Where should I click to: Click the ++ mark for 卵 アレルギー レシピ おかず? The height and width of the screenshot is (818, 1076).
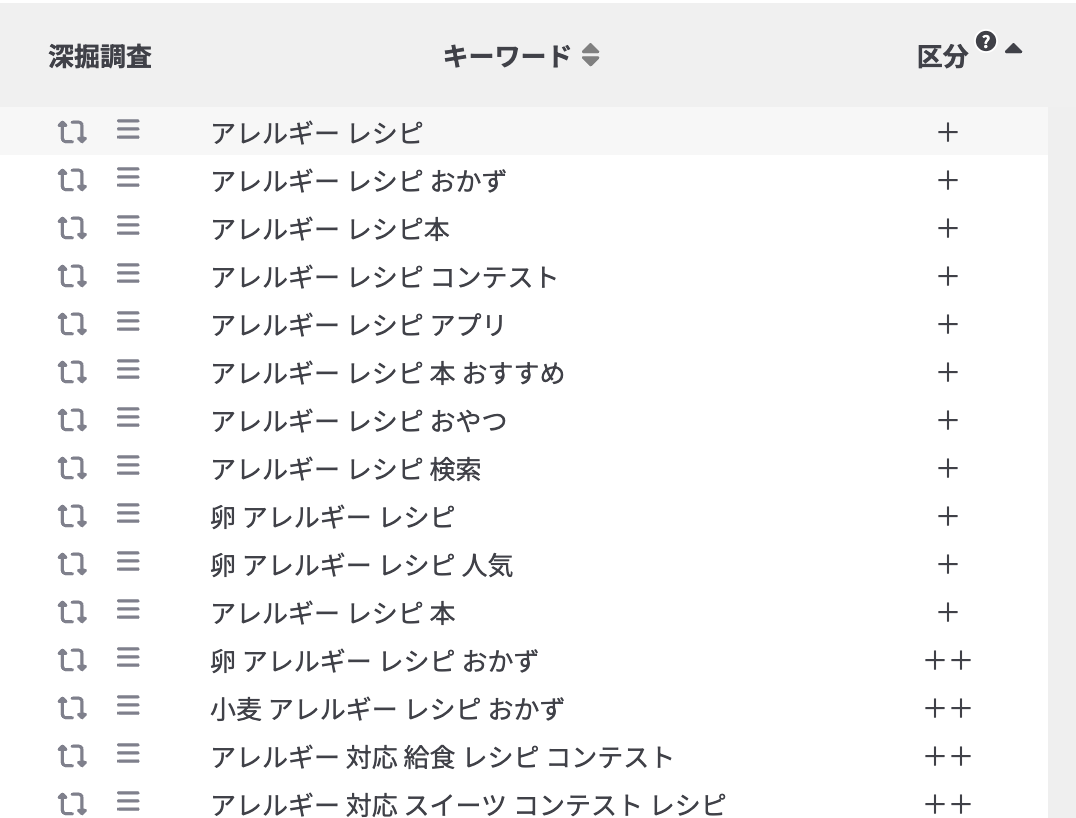coord(947,660)
